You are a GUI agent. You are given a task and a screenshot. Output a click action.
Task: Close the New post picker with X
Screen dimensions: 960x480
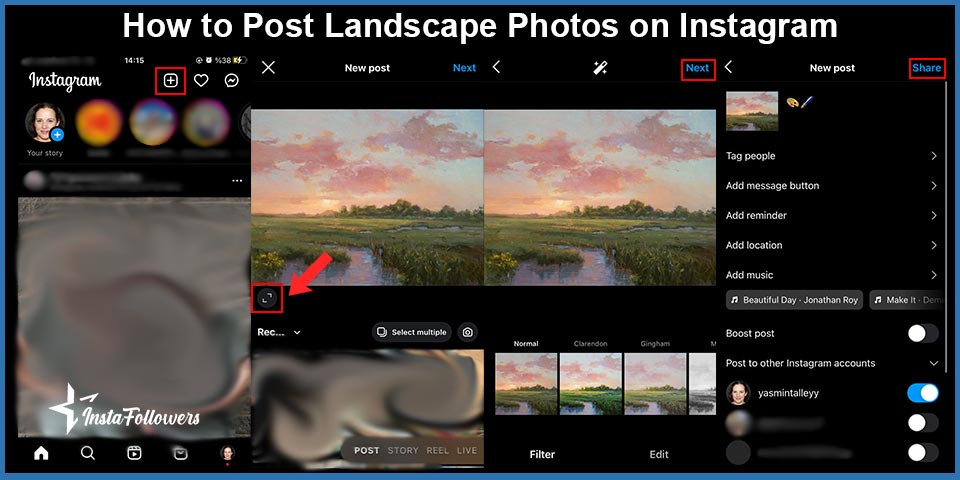[268, 67]
